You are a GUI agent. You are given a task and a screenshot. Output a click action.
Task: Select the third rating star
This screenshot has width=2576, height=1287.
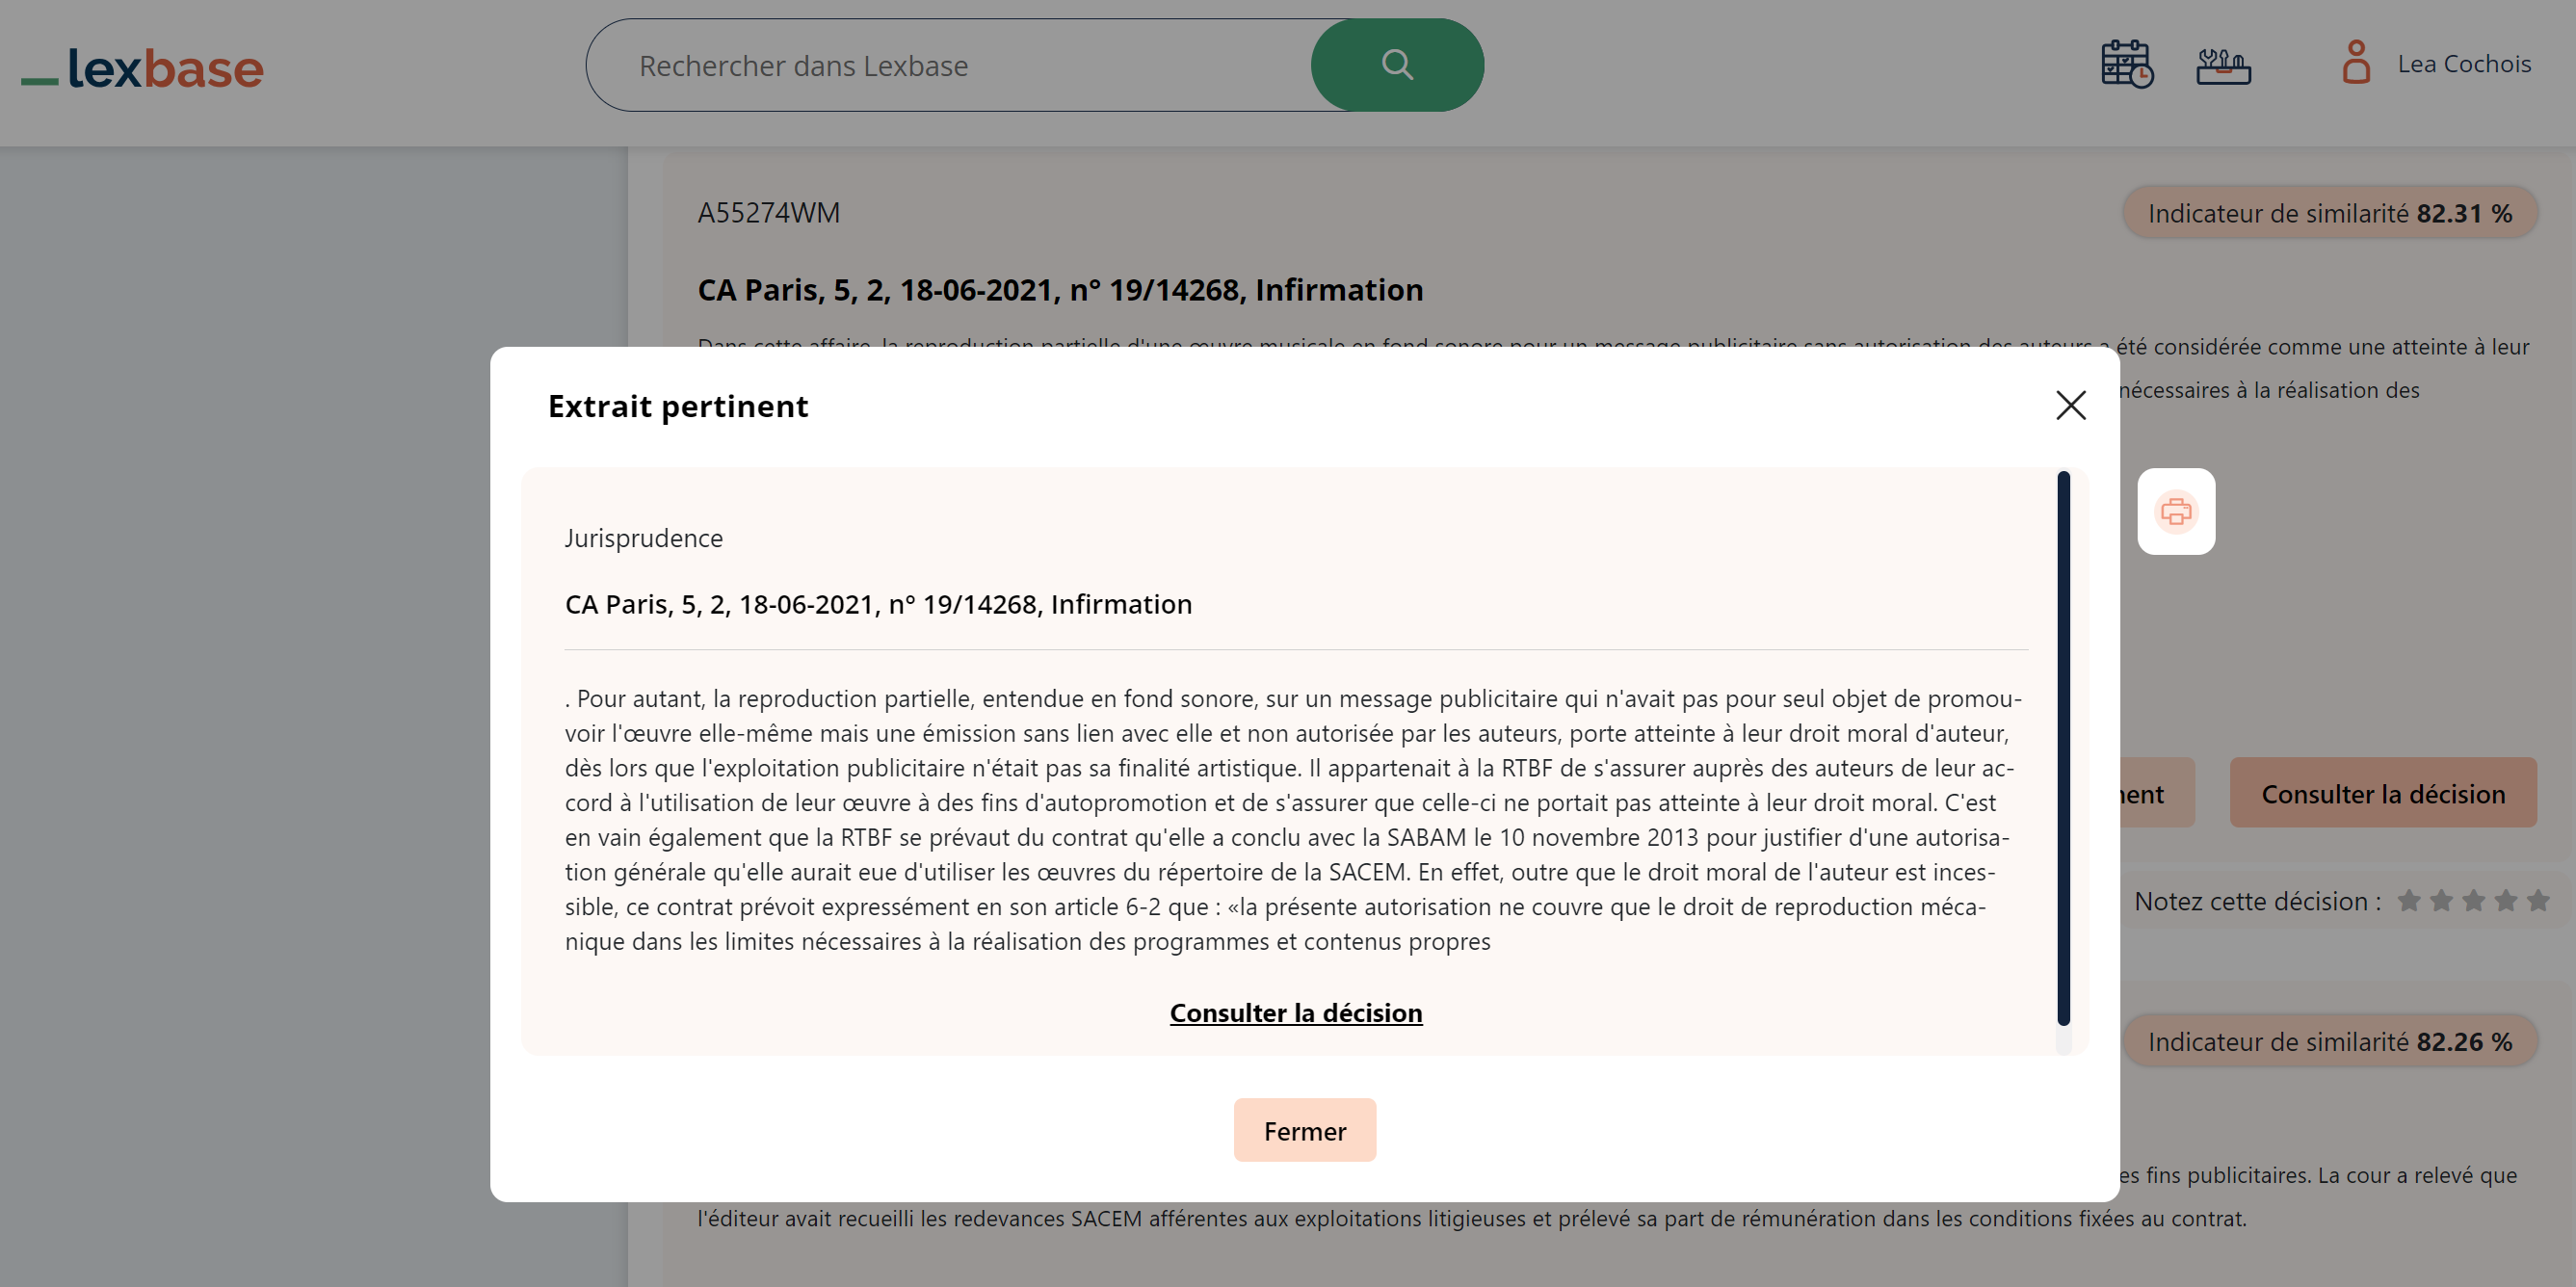point(2475,900)
